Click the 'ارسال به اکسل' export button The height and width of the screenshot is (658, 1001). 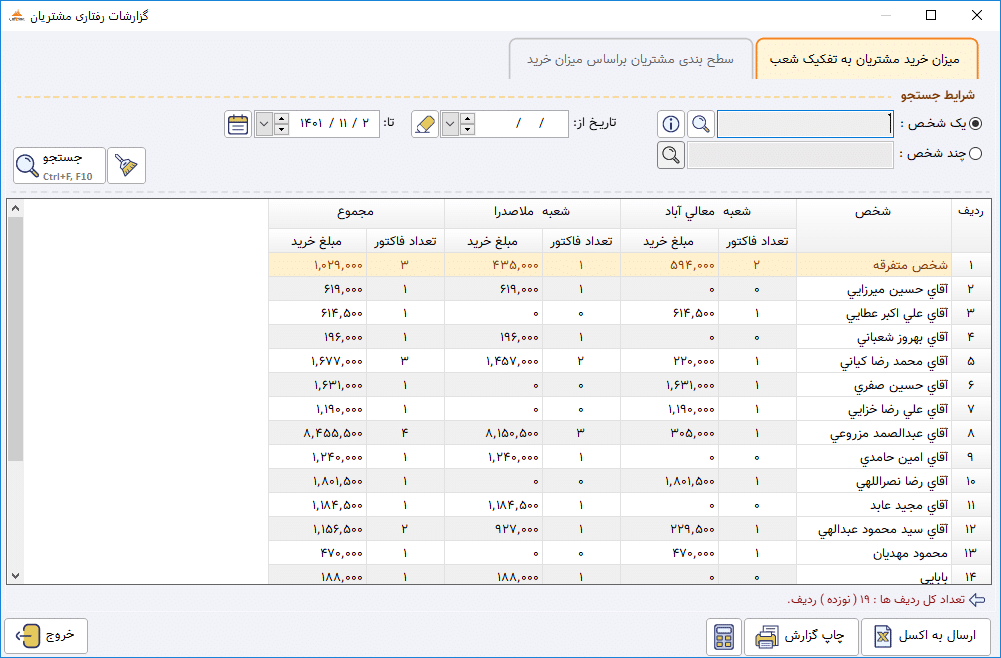(926, 636)
